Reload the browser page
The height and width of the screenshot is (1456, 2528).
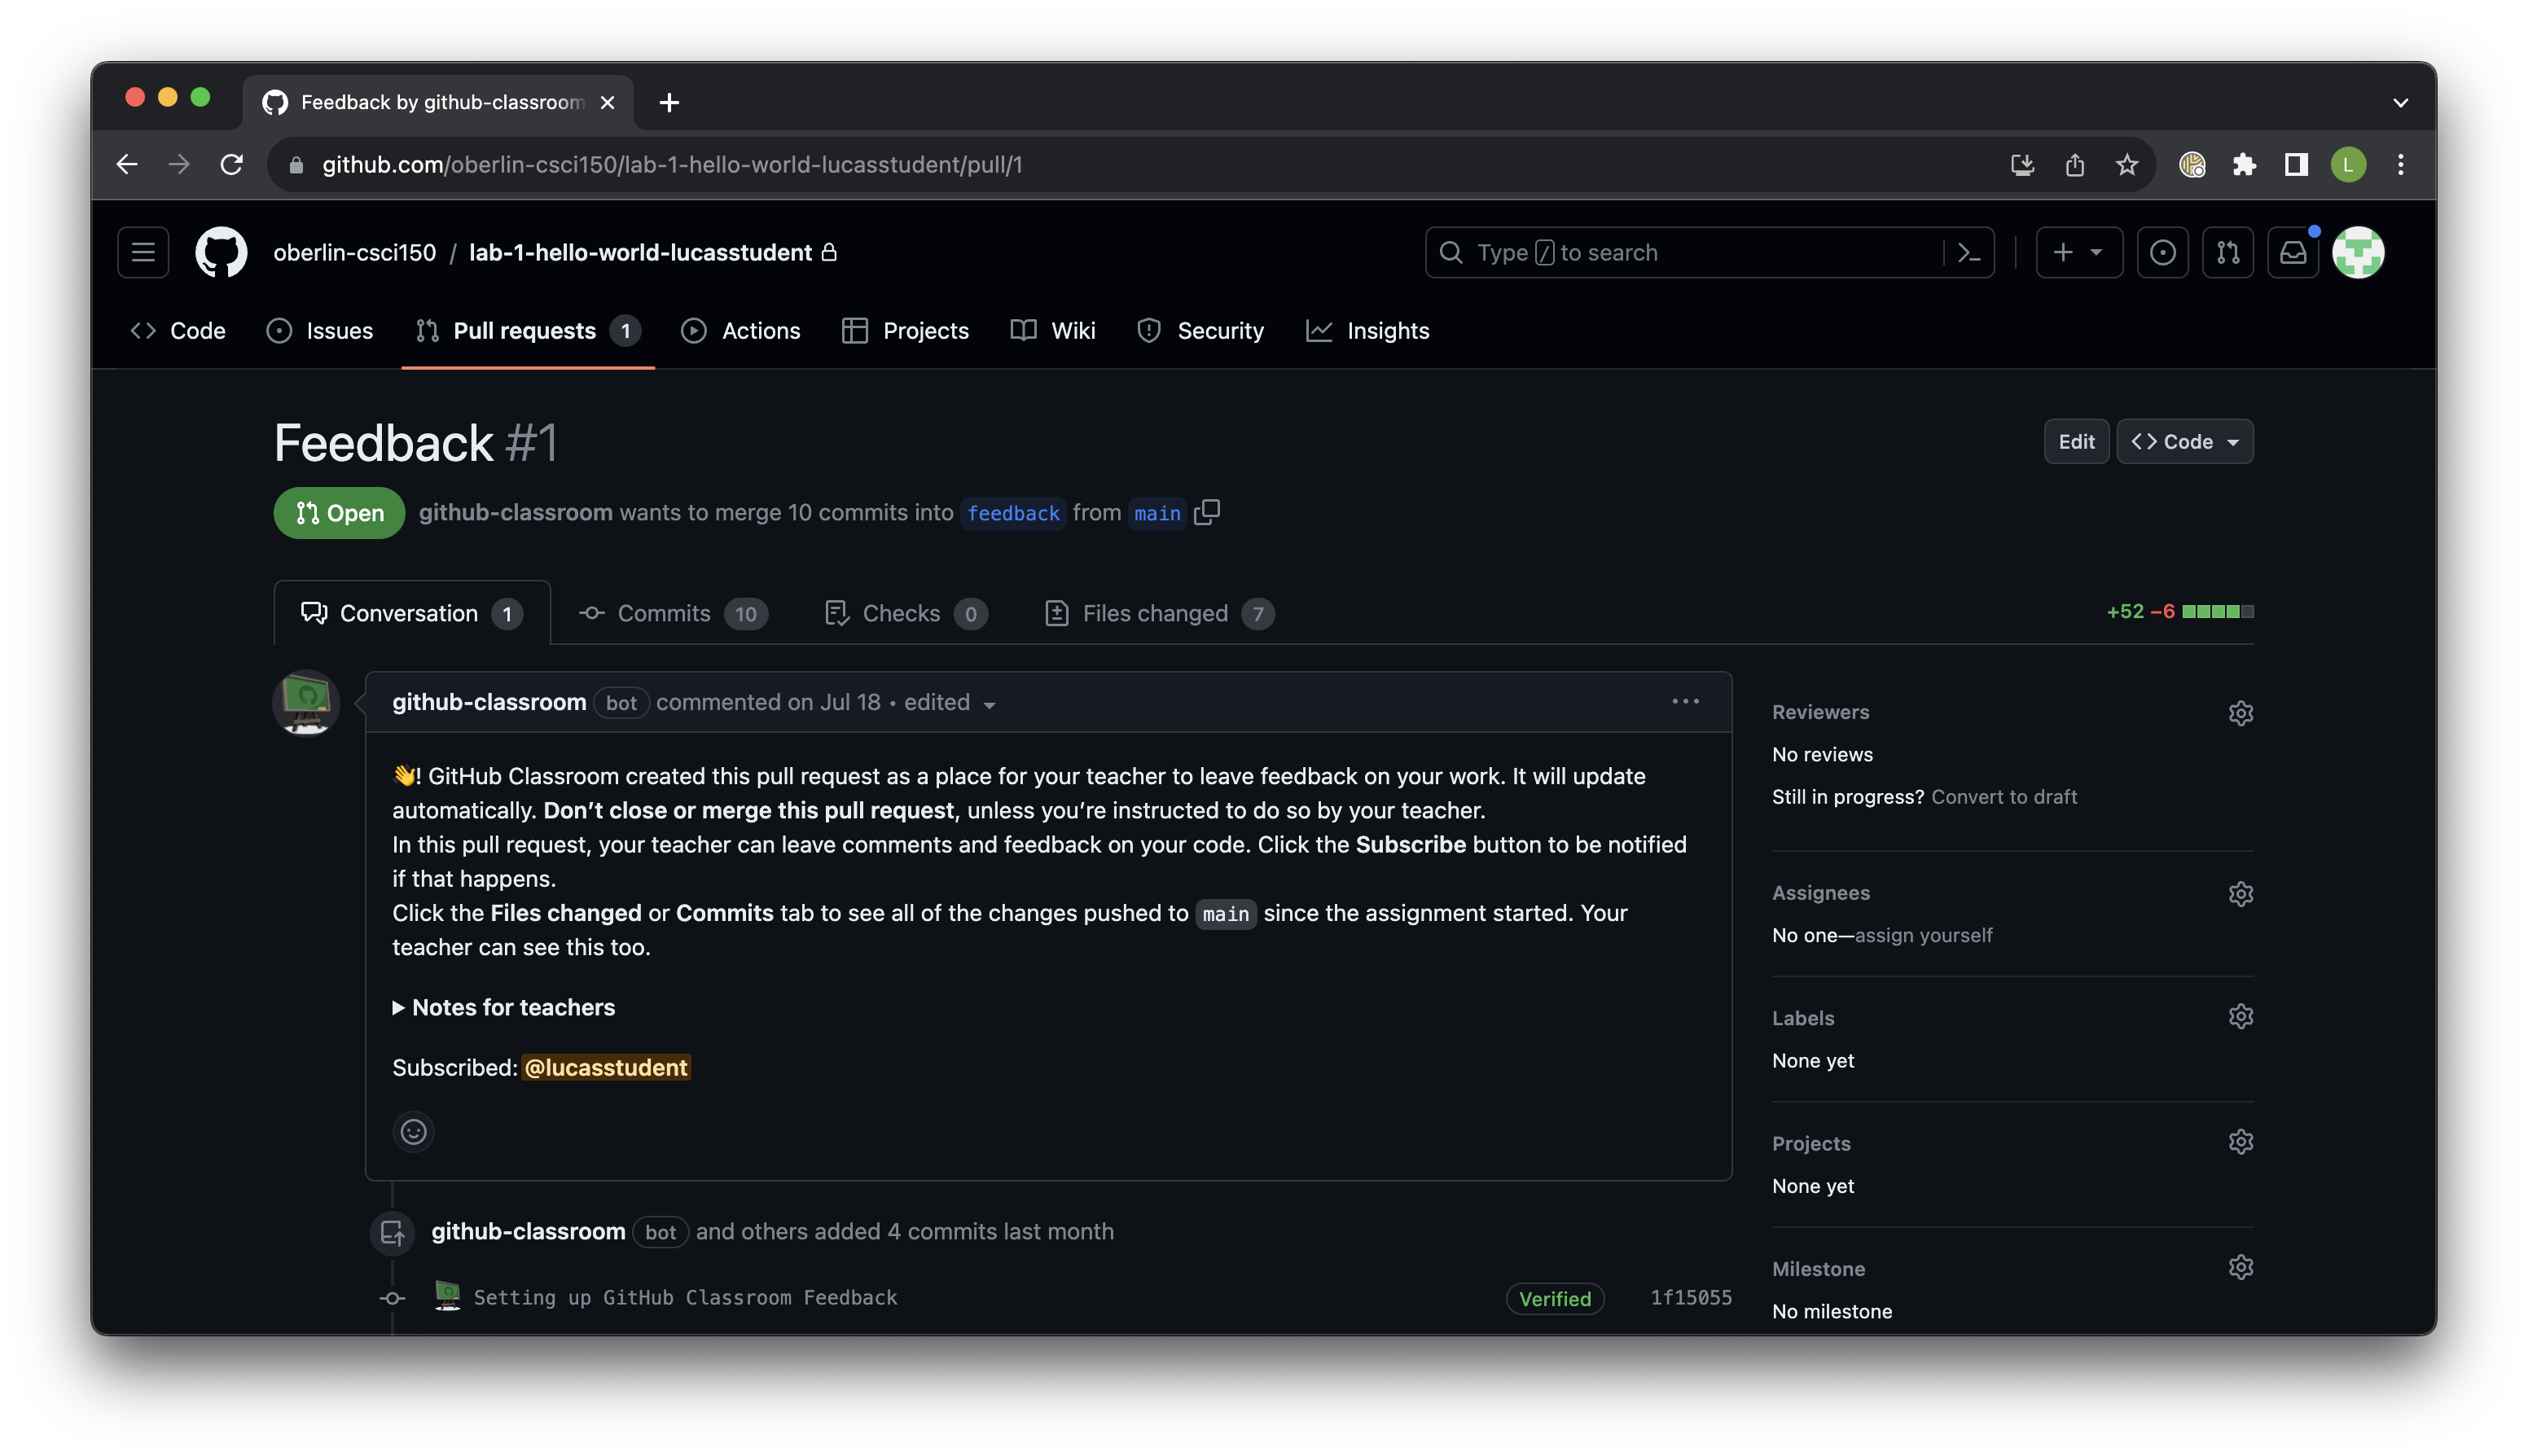(x=231, y=164)
